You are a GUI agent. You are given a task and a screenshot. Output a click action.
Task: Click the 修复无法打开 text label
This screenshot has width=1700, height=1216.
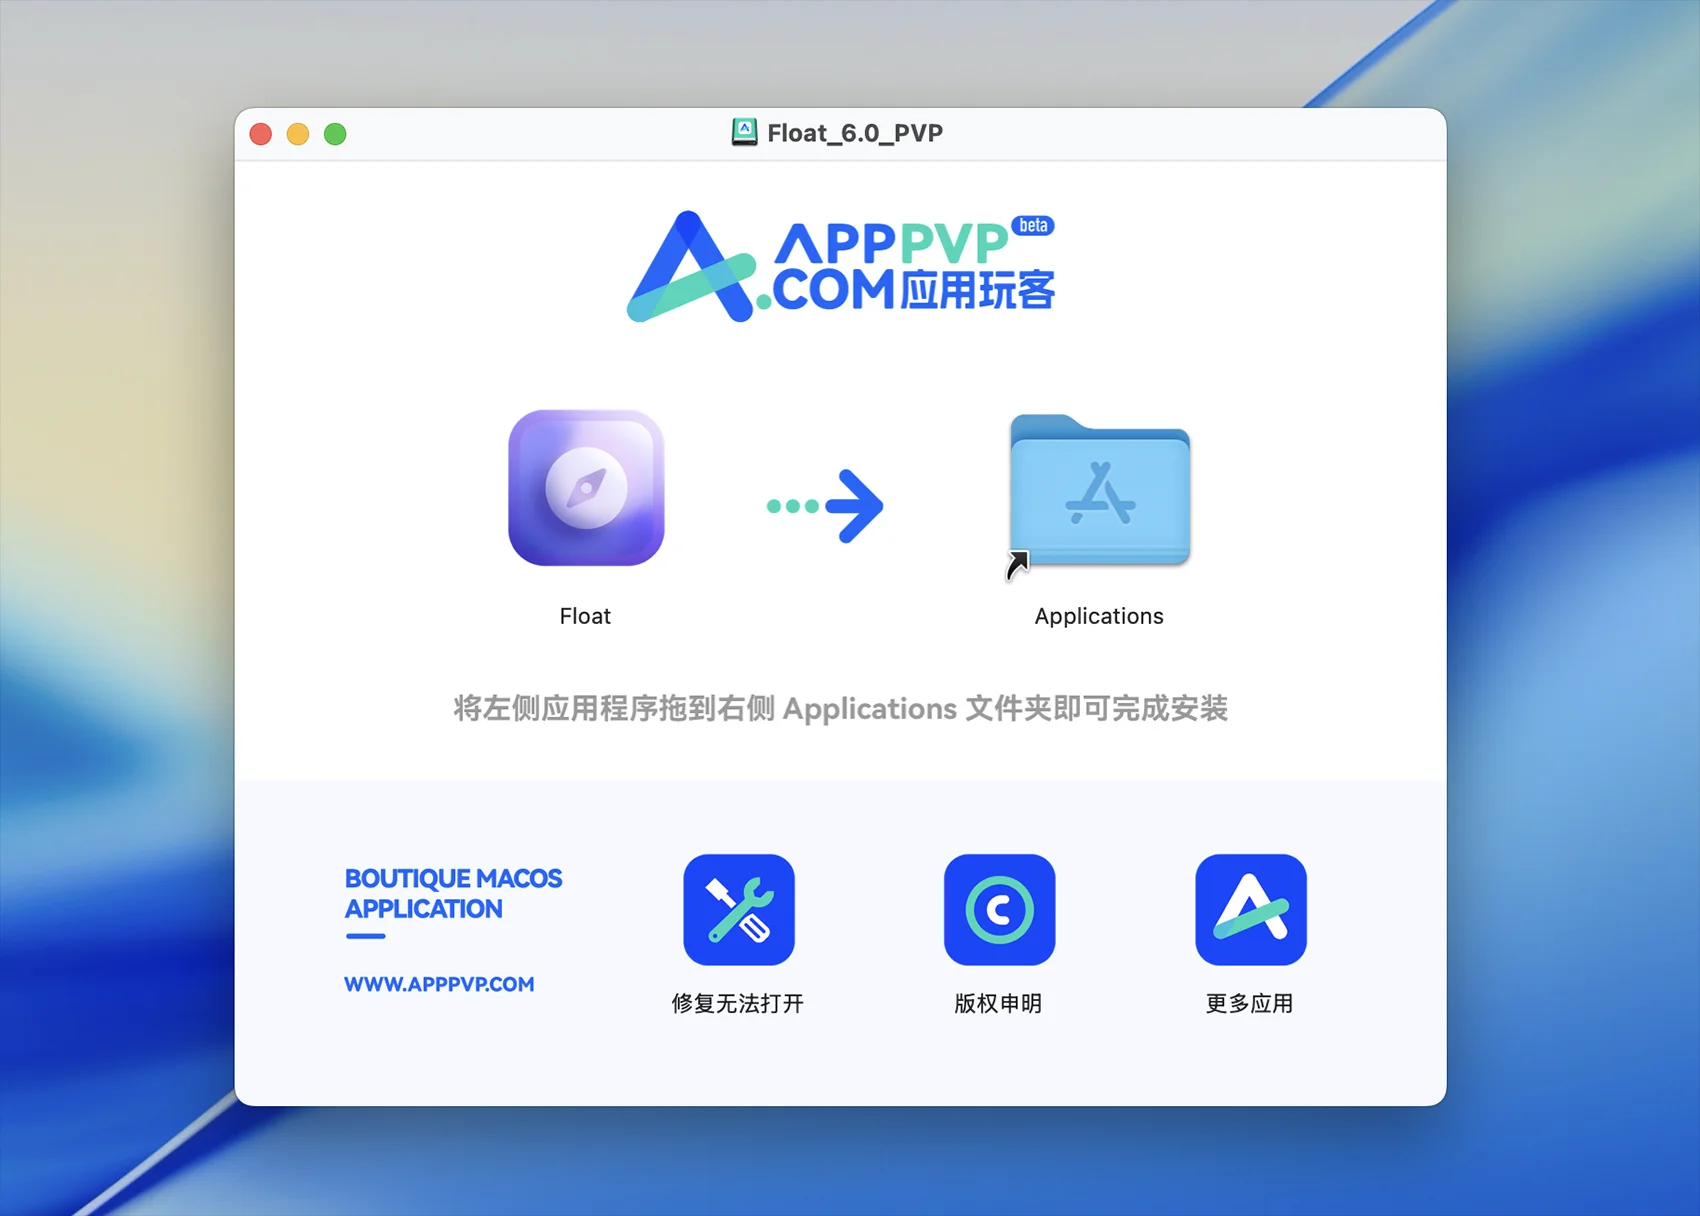pyautogui.click(x=738, y=1003)
